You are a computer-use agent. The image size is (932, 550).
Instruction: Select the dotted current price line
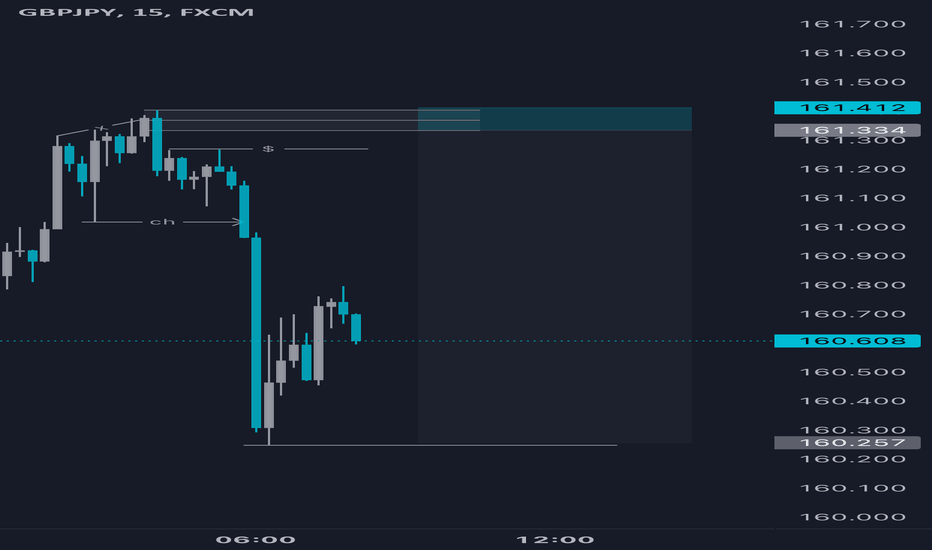coord(386,341)
